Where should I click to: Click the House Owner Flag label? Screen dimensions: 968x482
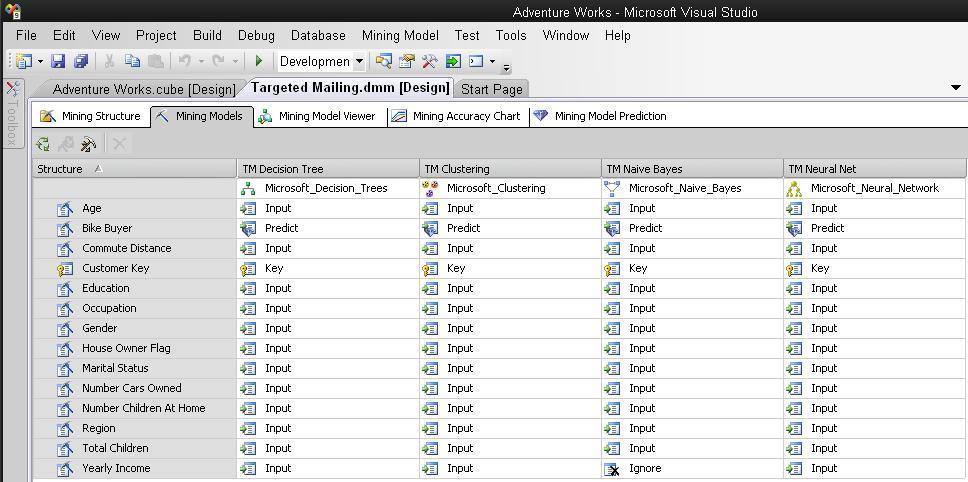(126, 348)
